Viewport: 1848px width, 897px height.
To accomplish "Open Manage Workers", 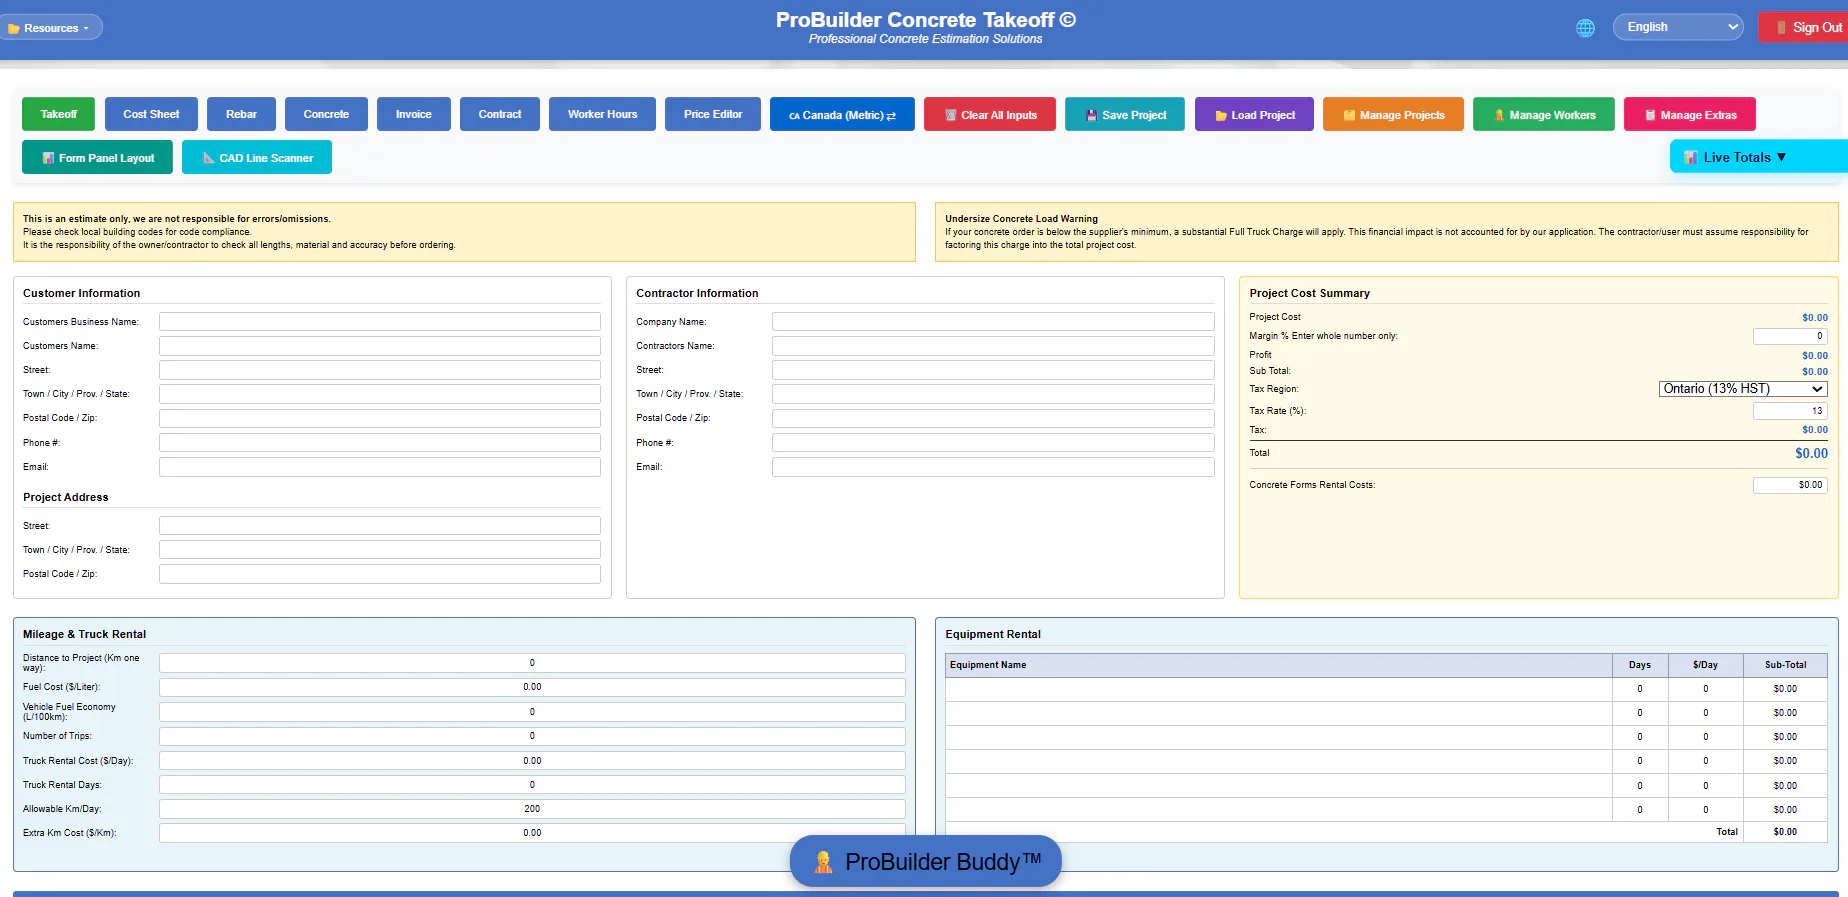I will 1544,115.
